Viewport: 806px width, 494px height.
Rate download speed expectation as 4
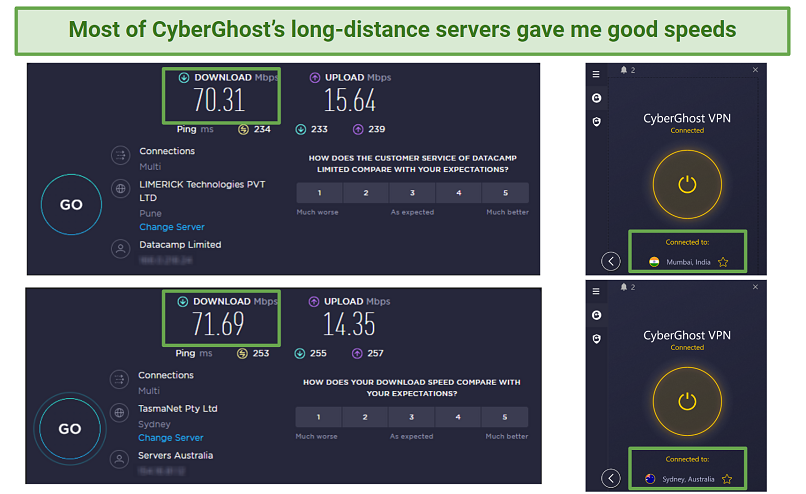[457, 417]
